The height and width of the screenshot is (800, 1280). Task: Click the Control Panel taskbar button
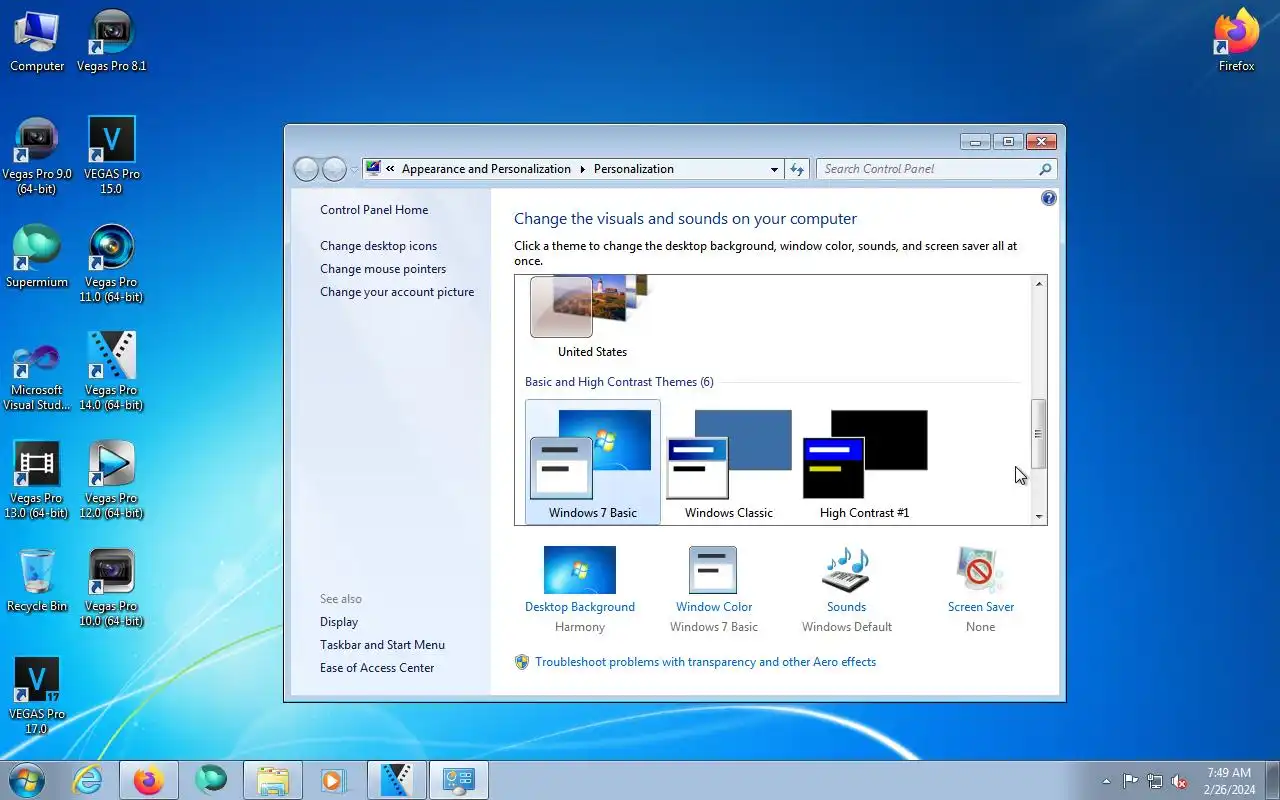459,780
